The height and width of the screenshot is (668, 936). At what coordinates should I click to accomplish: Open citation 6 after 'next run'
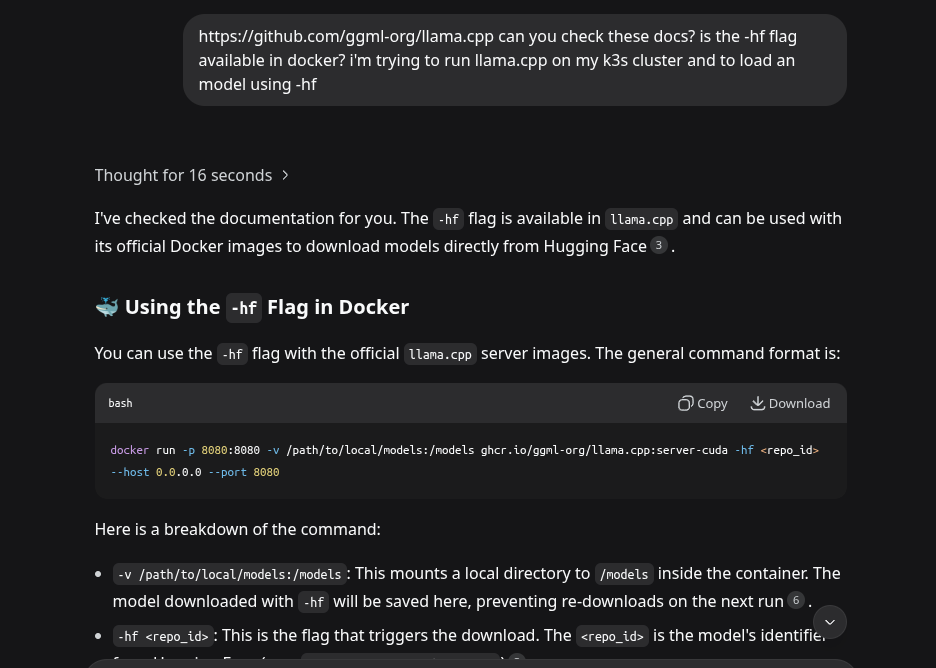coord(795,600)
